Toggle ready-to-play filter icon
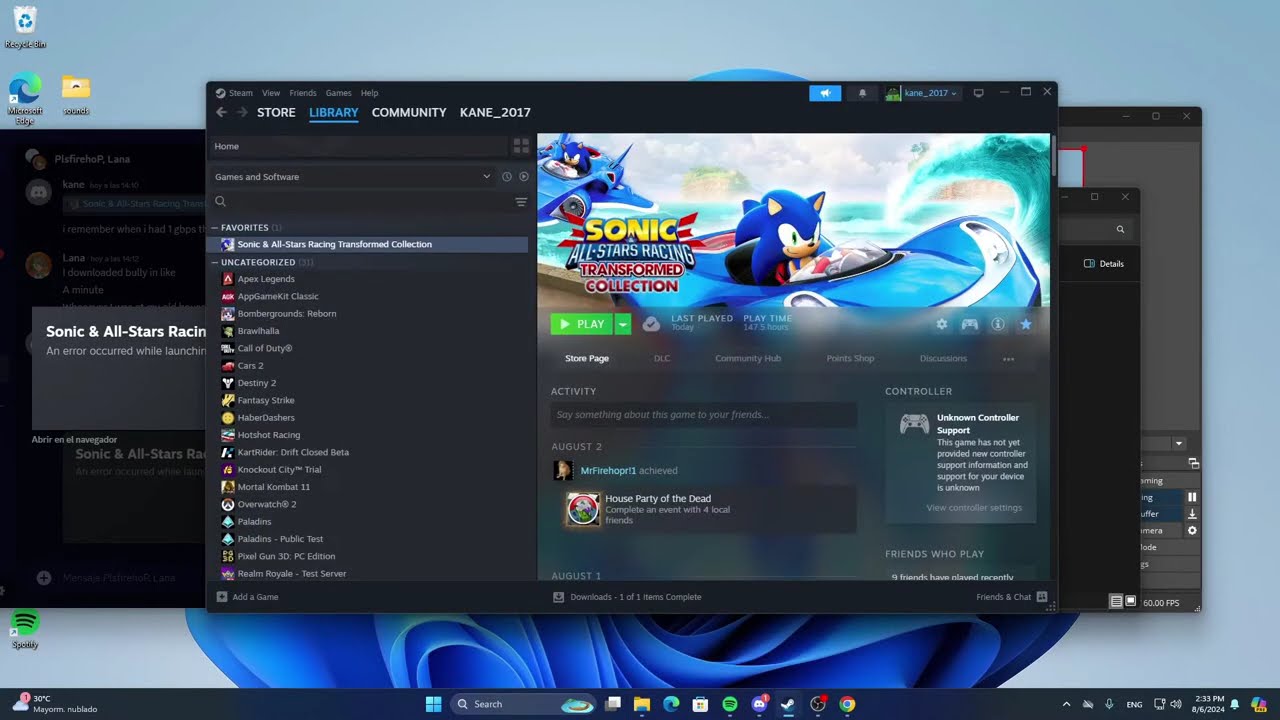Viewport: 1280px width, 720px height. (523, 177)
